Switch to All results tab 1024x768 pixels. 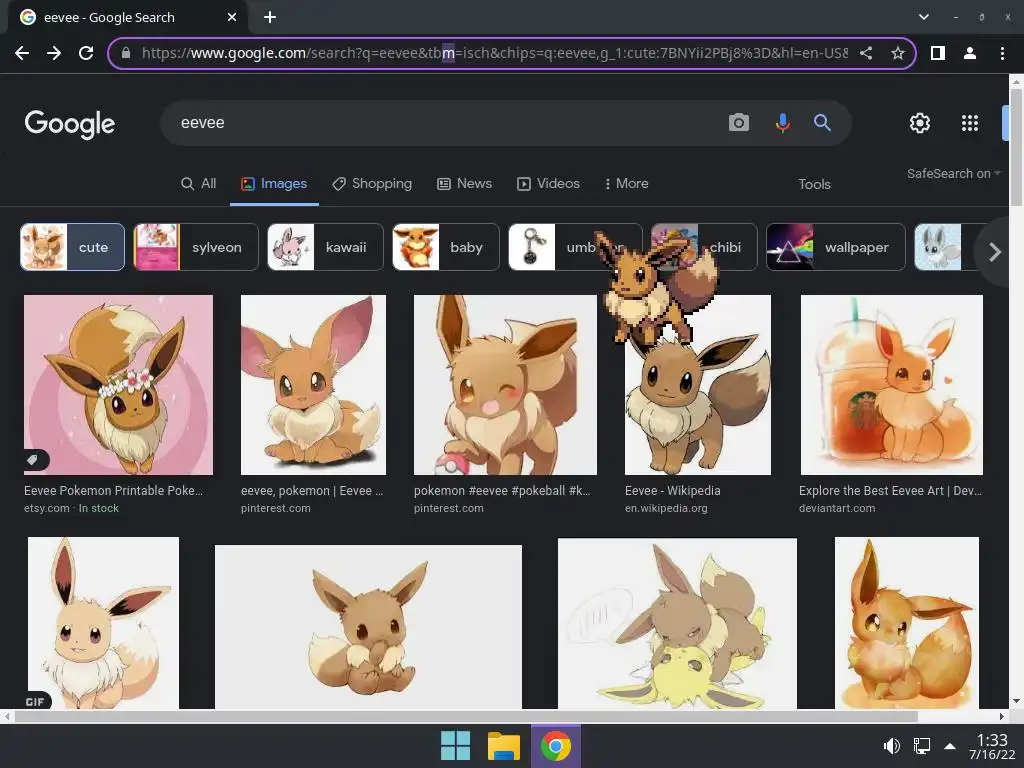point(199,184)
